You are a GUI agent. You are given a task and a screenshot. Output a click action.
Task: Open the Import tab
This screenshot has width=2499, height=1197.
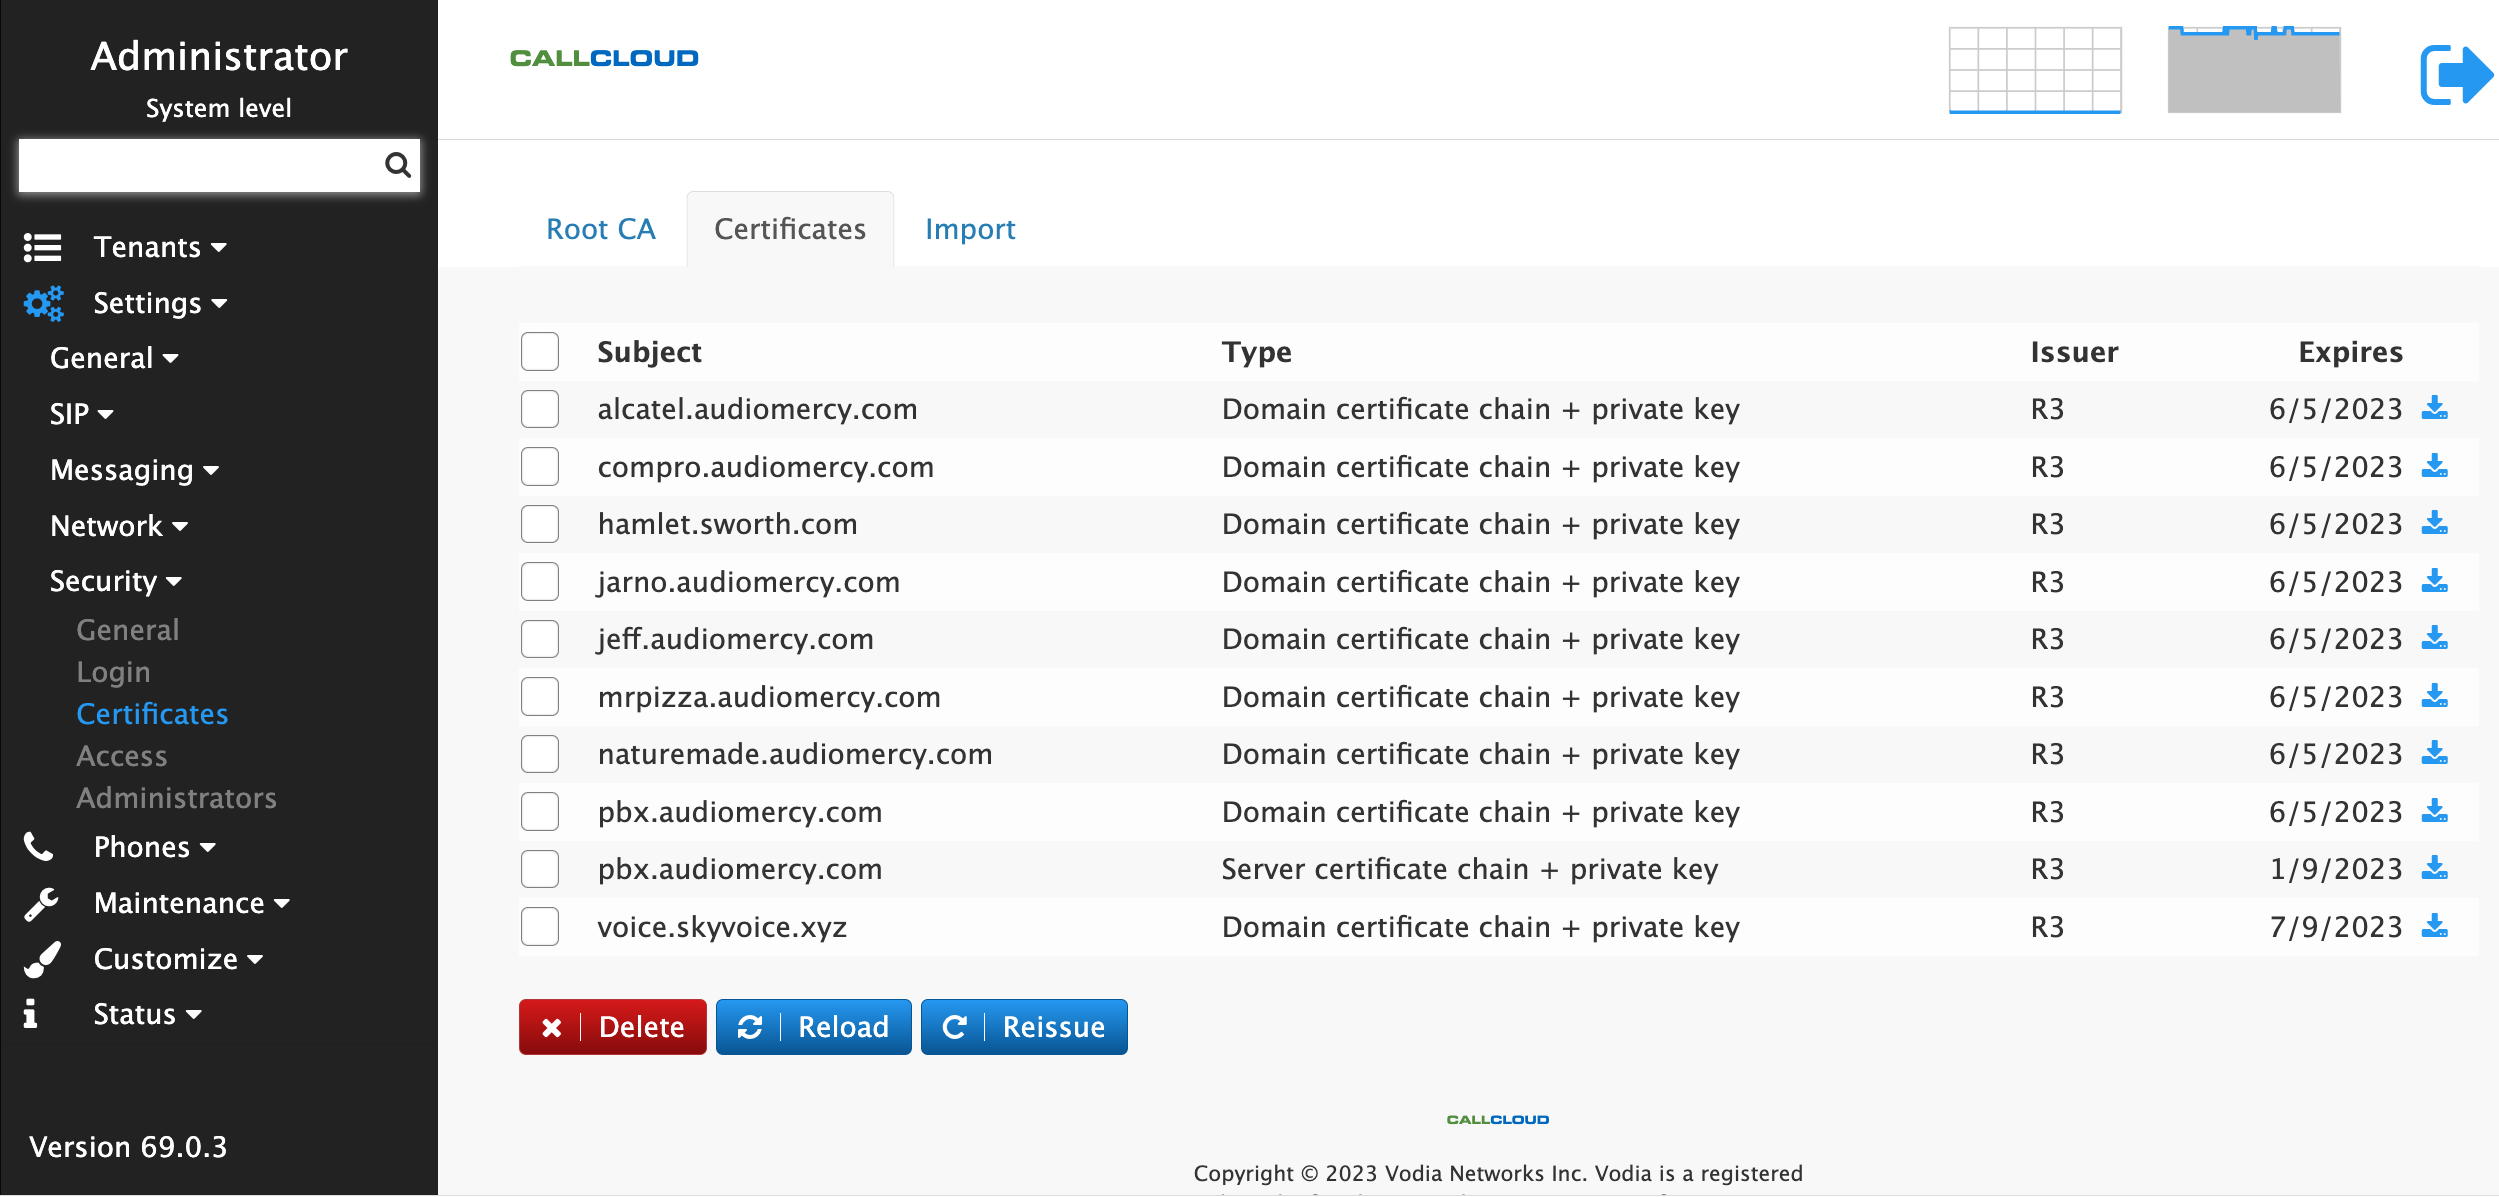970,229
